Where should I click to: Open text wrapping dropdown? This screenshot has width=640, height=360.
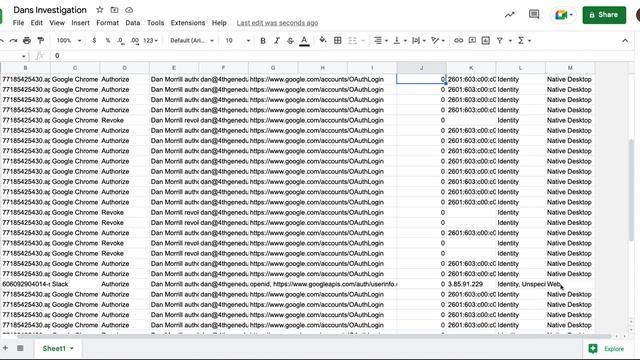coord(419,40)
